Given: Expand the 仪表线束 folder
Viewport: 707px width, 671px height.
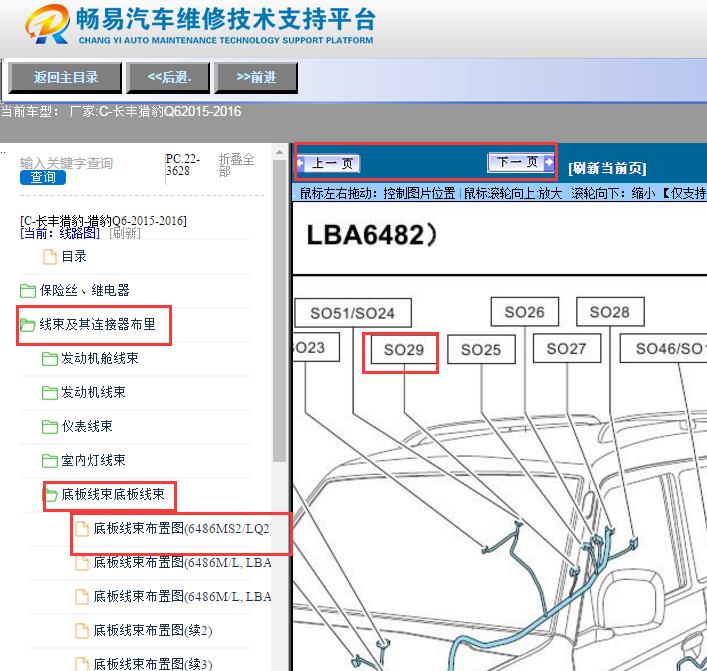Looking at the screenshot, I should pyautogui.click(x=87, y=426).
